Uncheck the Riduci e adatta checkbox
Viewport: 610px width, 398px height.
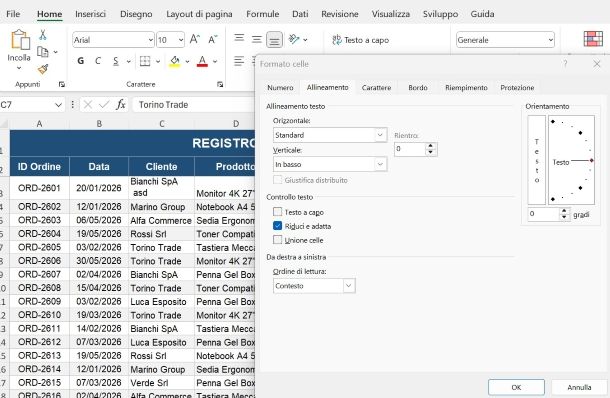277,226
